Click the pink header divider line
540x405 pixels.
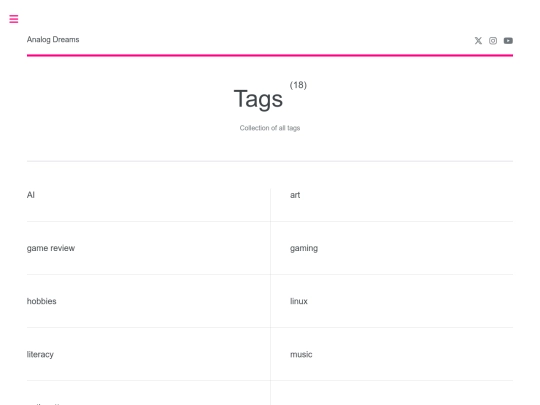pyautogui.click(x=270, y=55)
